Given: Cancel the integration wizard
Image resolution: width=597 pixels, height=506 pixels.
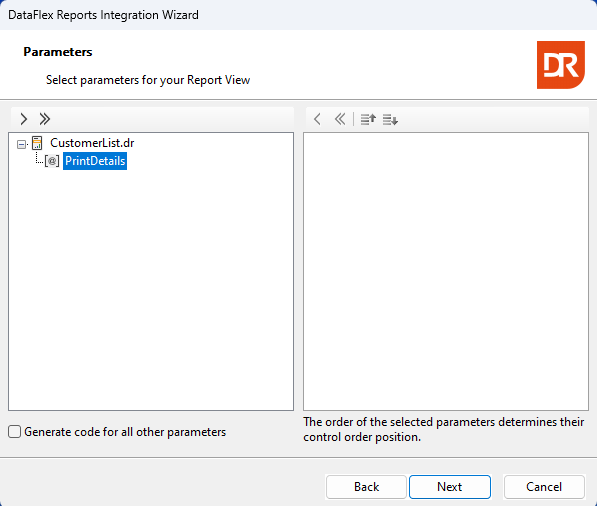Looking at the screenshot, I should click(x=544, y=487).
